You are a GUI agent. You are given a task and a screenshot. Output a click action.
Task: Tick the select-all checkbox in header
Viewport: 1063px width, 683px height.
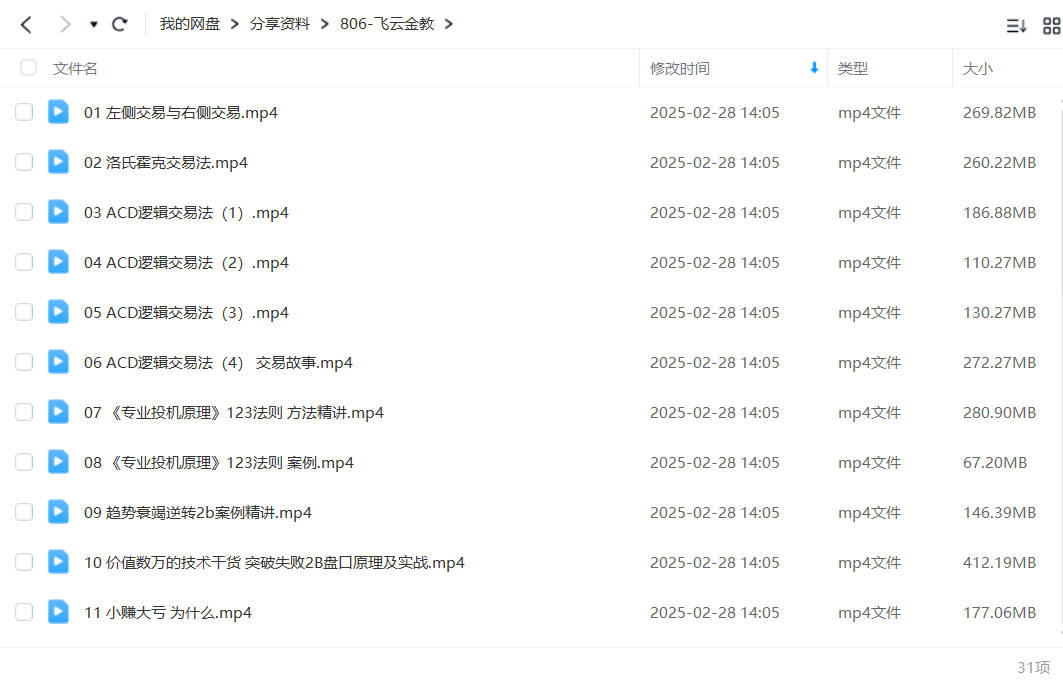[28, 68]
